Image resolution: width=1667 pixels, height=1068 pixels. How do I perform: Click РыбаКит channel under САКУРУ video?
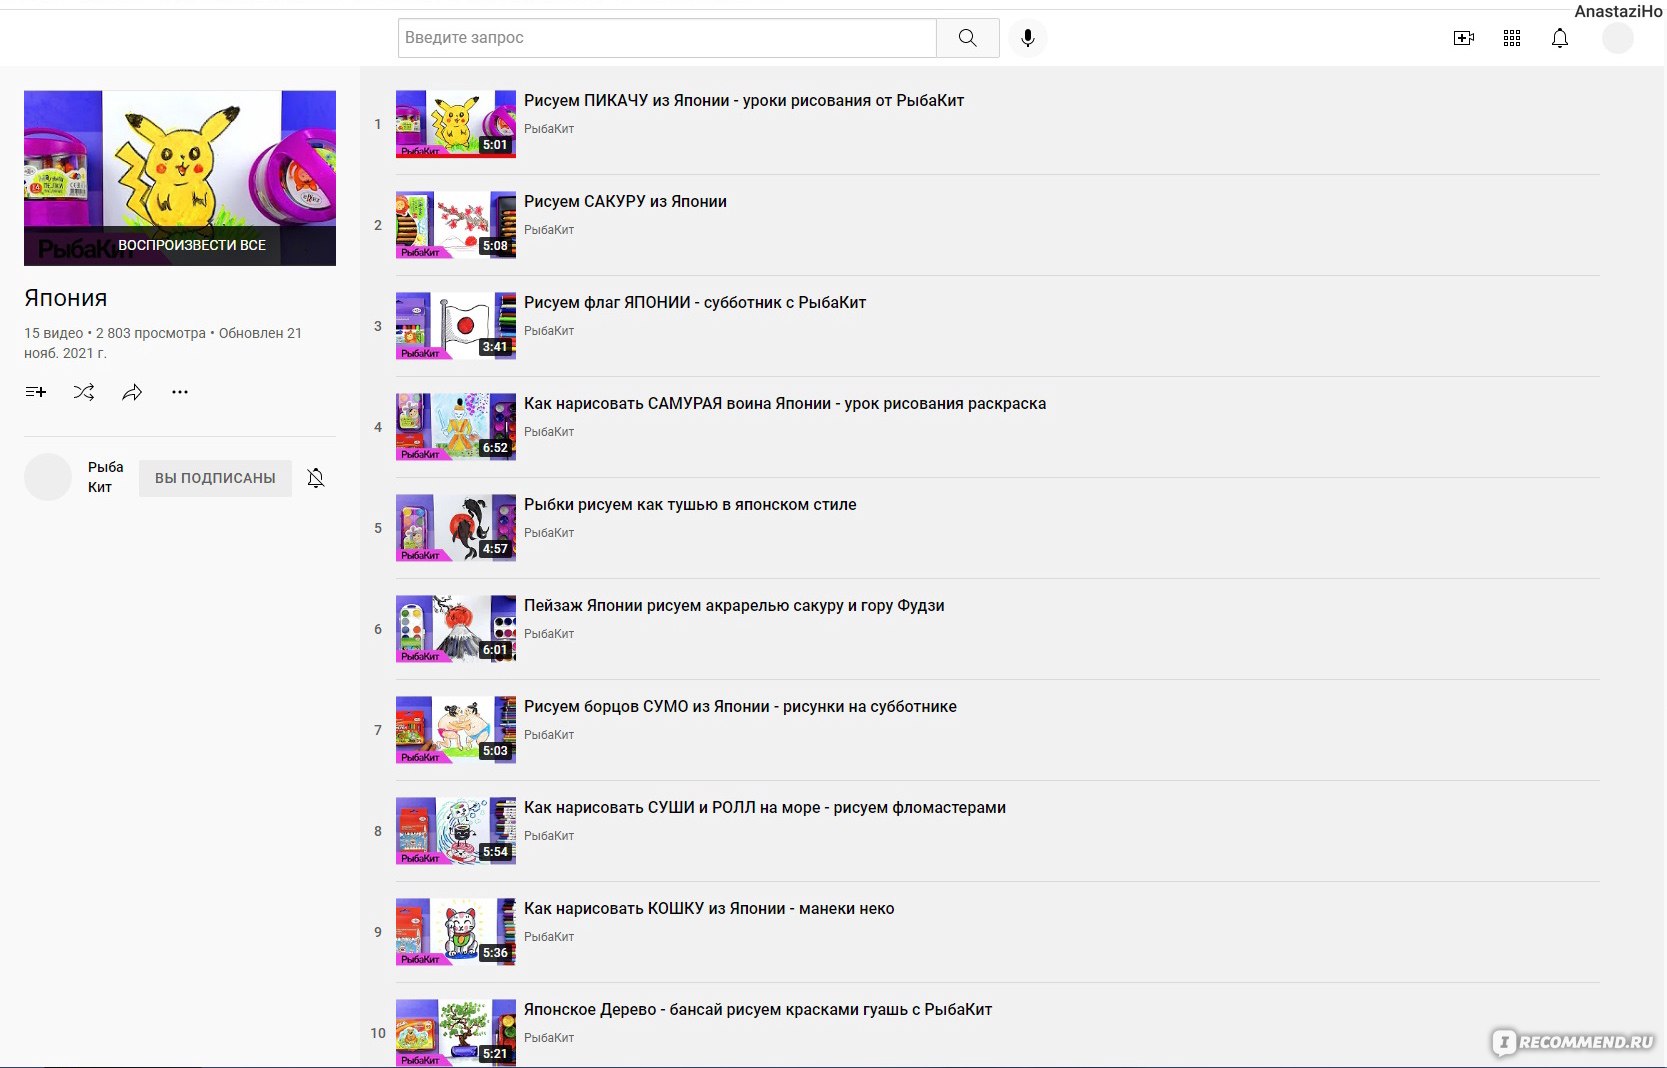(x=549, y=230)
